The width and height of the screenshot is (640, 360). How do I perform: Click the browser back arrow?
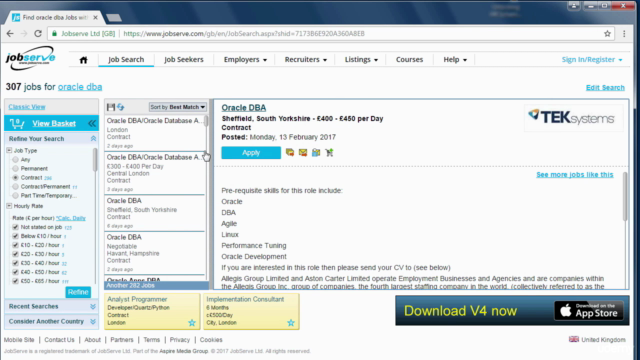click(x=10, y=33)
